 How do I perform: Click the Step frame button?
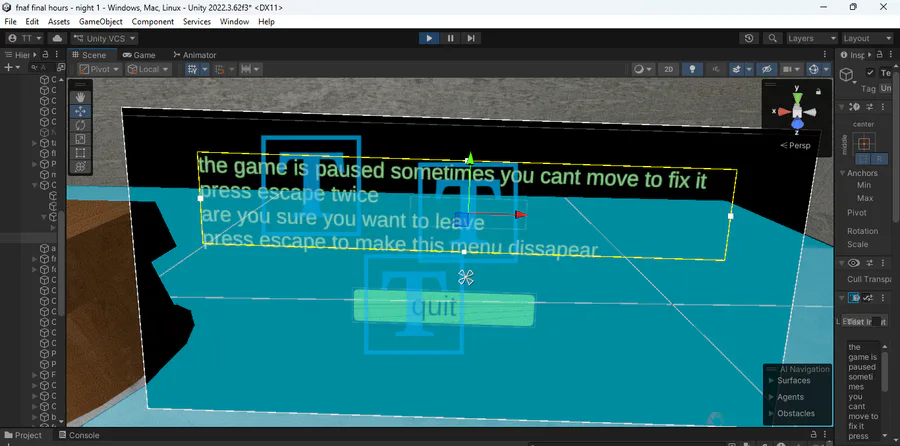pyautogui.click(x=471, y=38)
